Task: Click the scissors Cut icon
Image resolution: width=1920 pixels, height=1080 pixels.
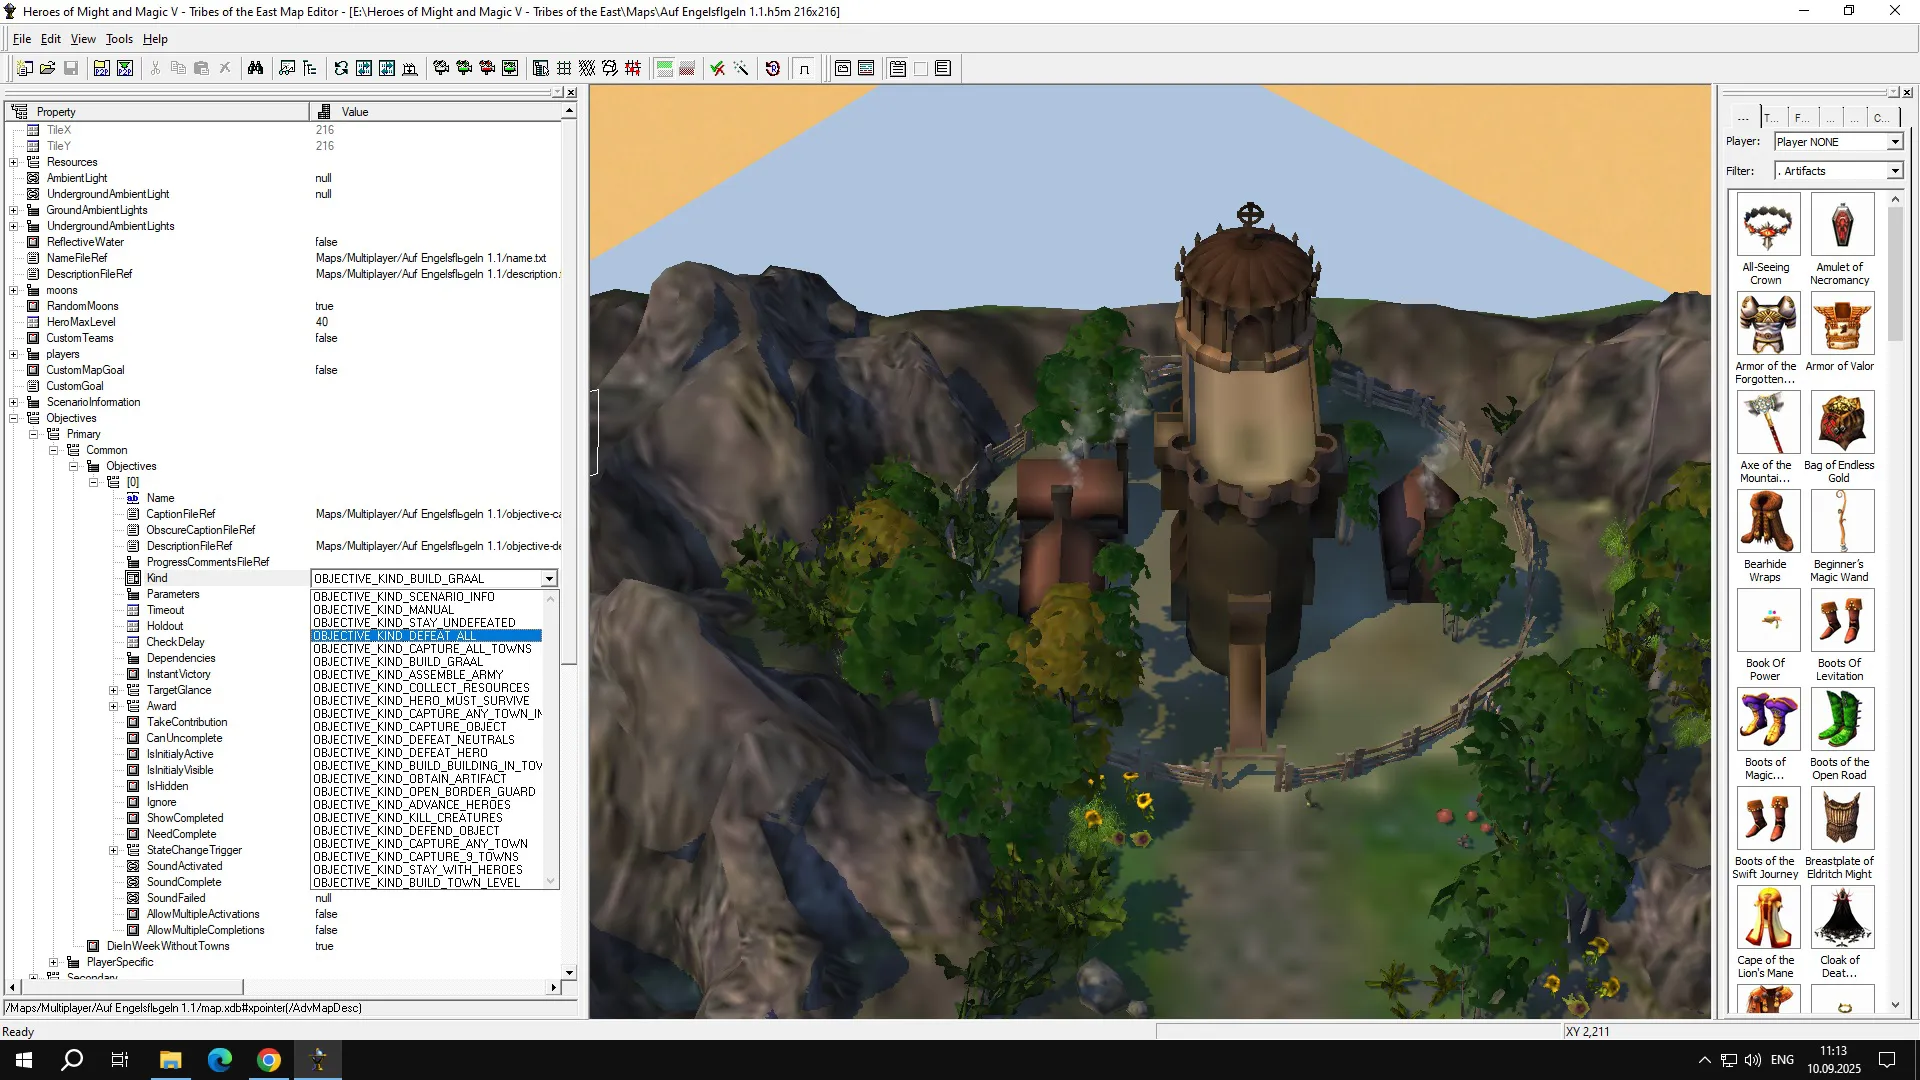Action: 155,68
